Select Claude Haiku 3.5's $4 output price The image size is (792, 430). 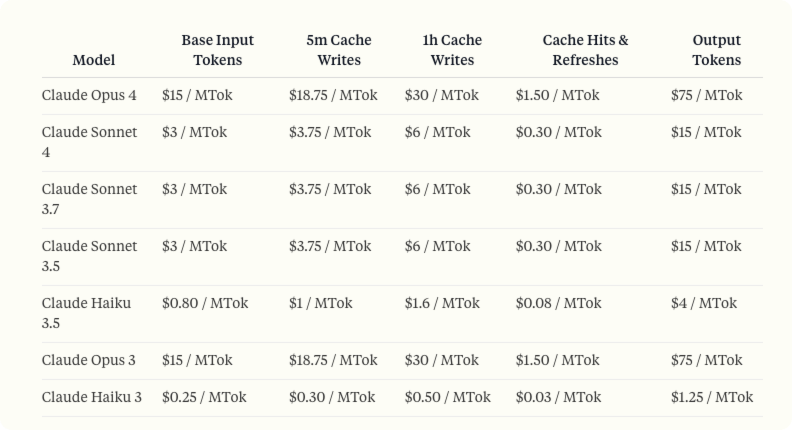coord(704,303)
